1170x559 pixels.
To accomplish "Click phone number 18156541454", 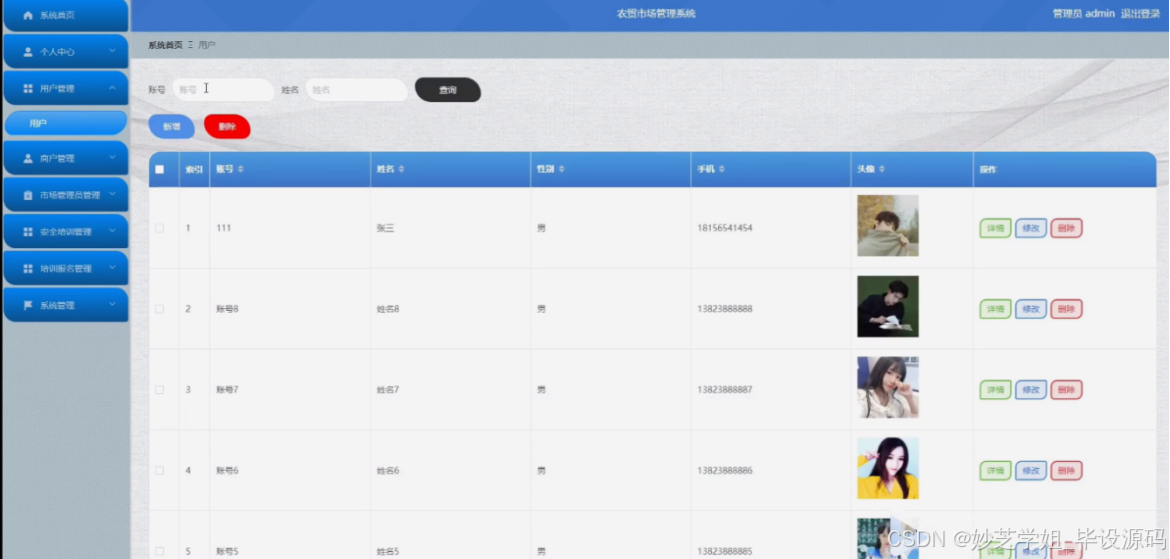I will 725,228.
